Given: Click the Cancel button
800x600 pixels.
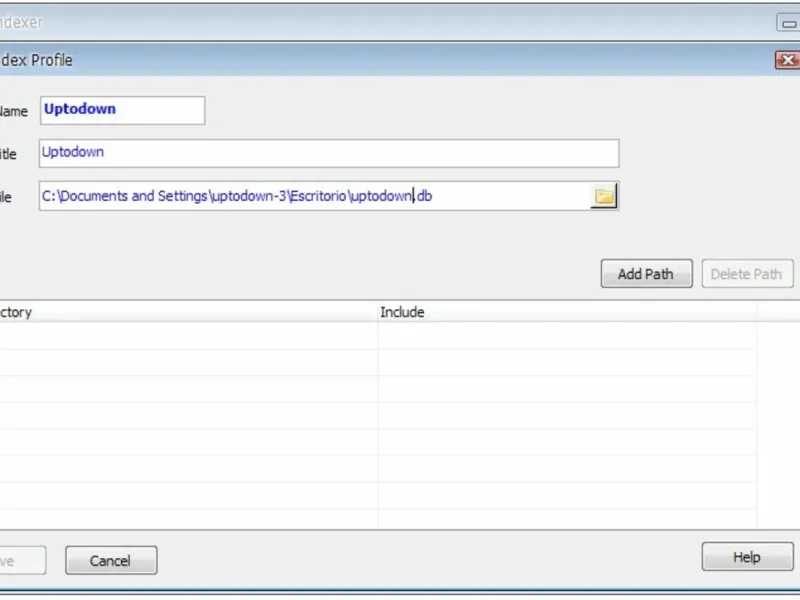Looking at the screenshot, I should (x=111, y=560).
